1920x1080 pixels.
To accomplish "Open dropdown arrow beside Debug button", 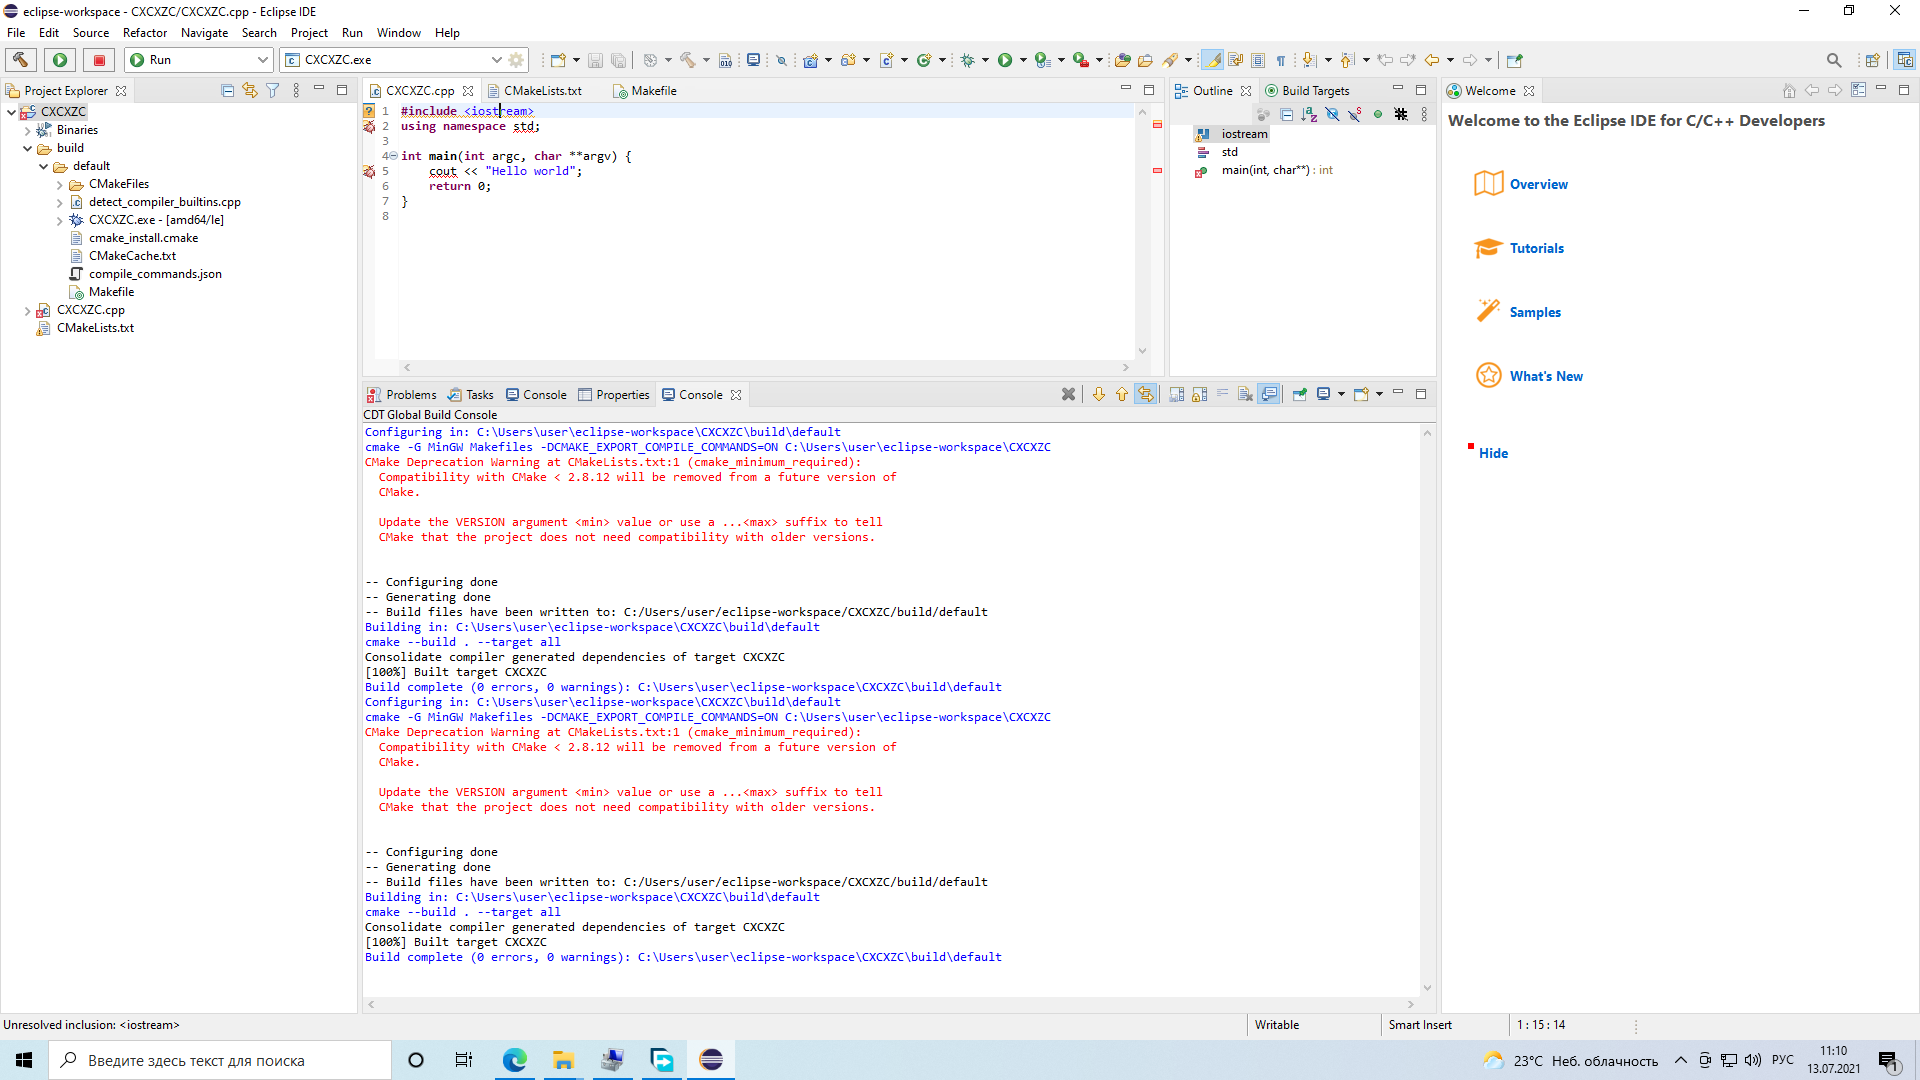I will tap(985, 60).
